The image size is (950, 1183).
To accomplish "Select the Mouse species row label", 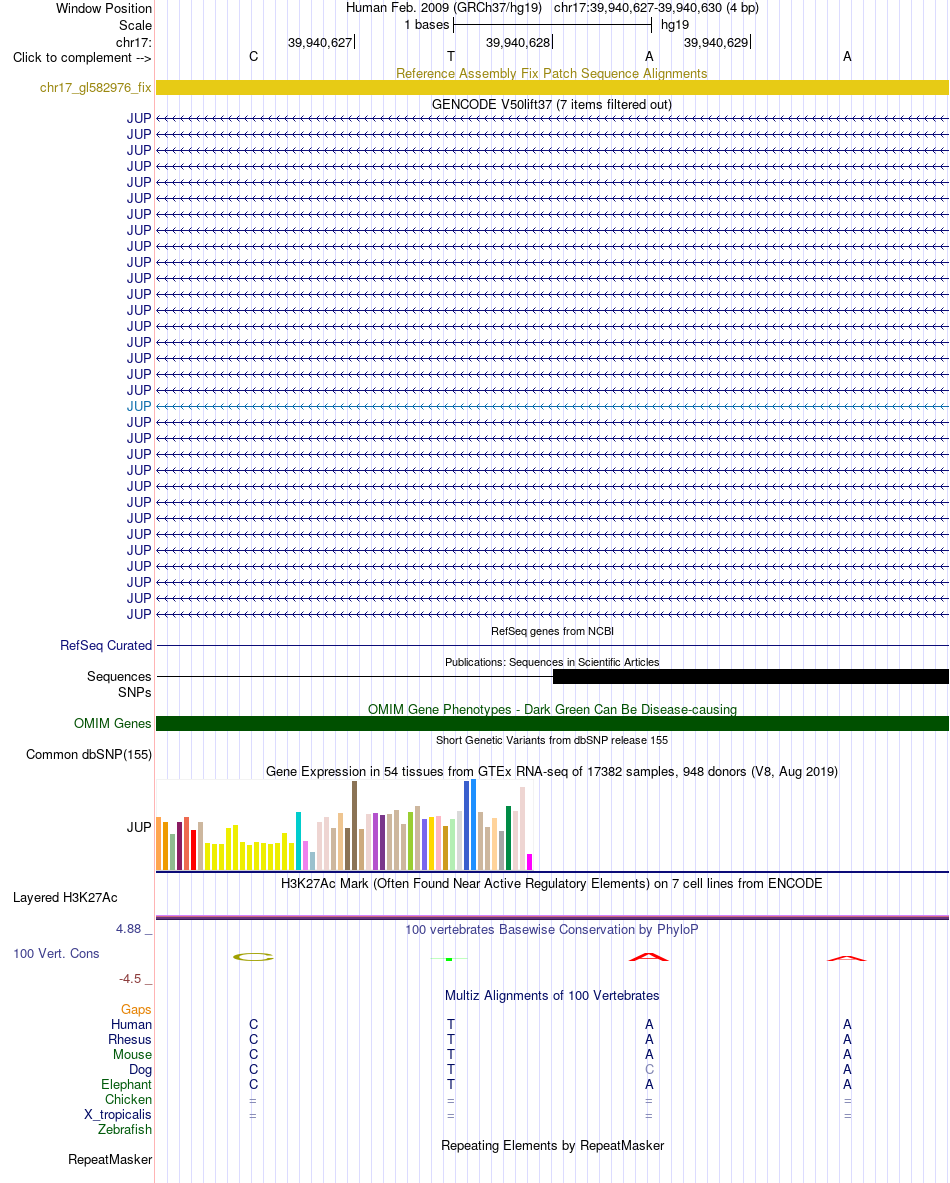I will click(132, 1055).
